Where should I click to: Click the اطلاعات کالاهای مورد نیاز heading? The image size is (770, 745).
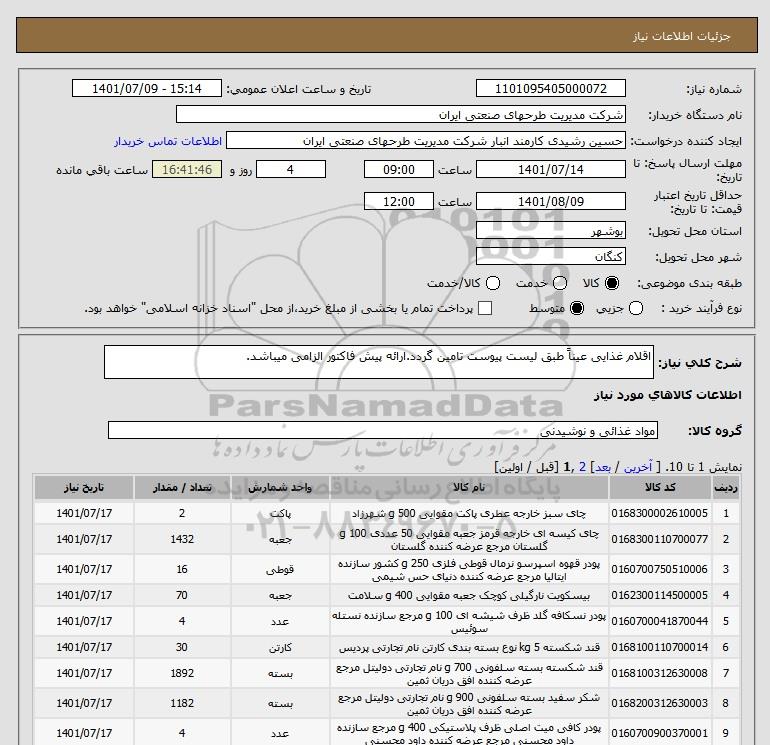click(x=668, y=395)
